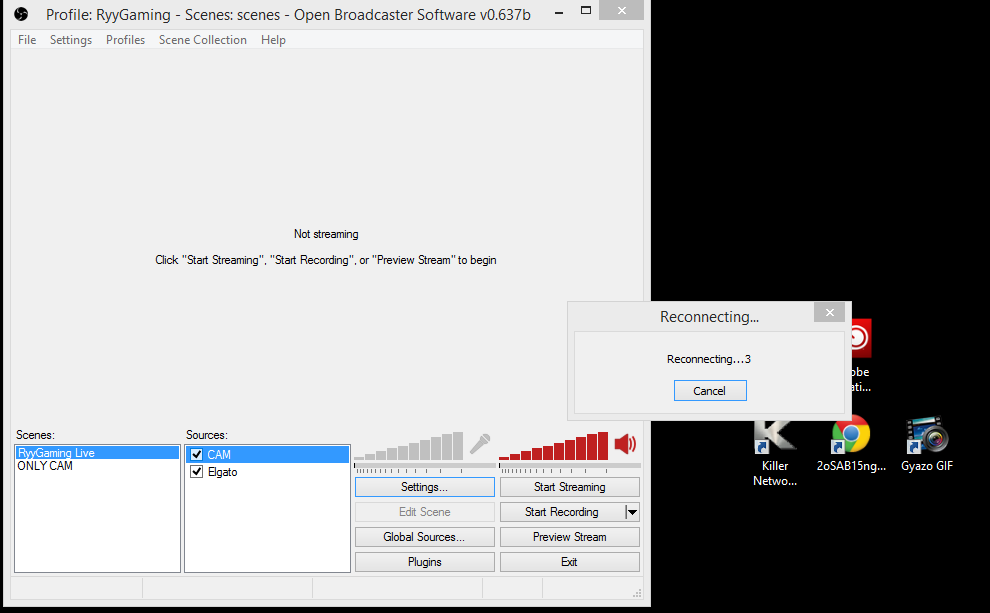Open the File menu
The image size is (990, 613).
27,40
